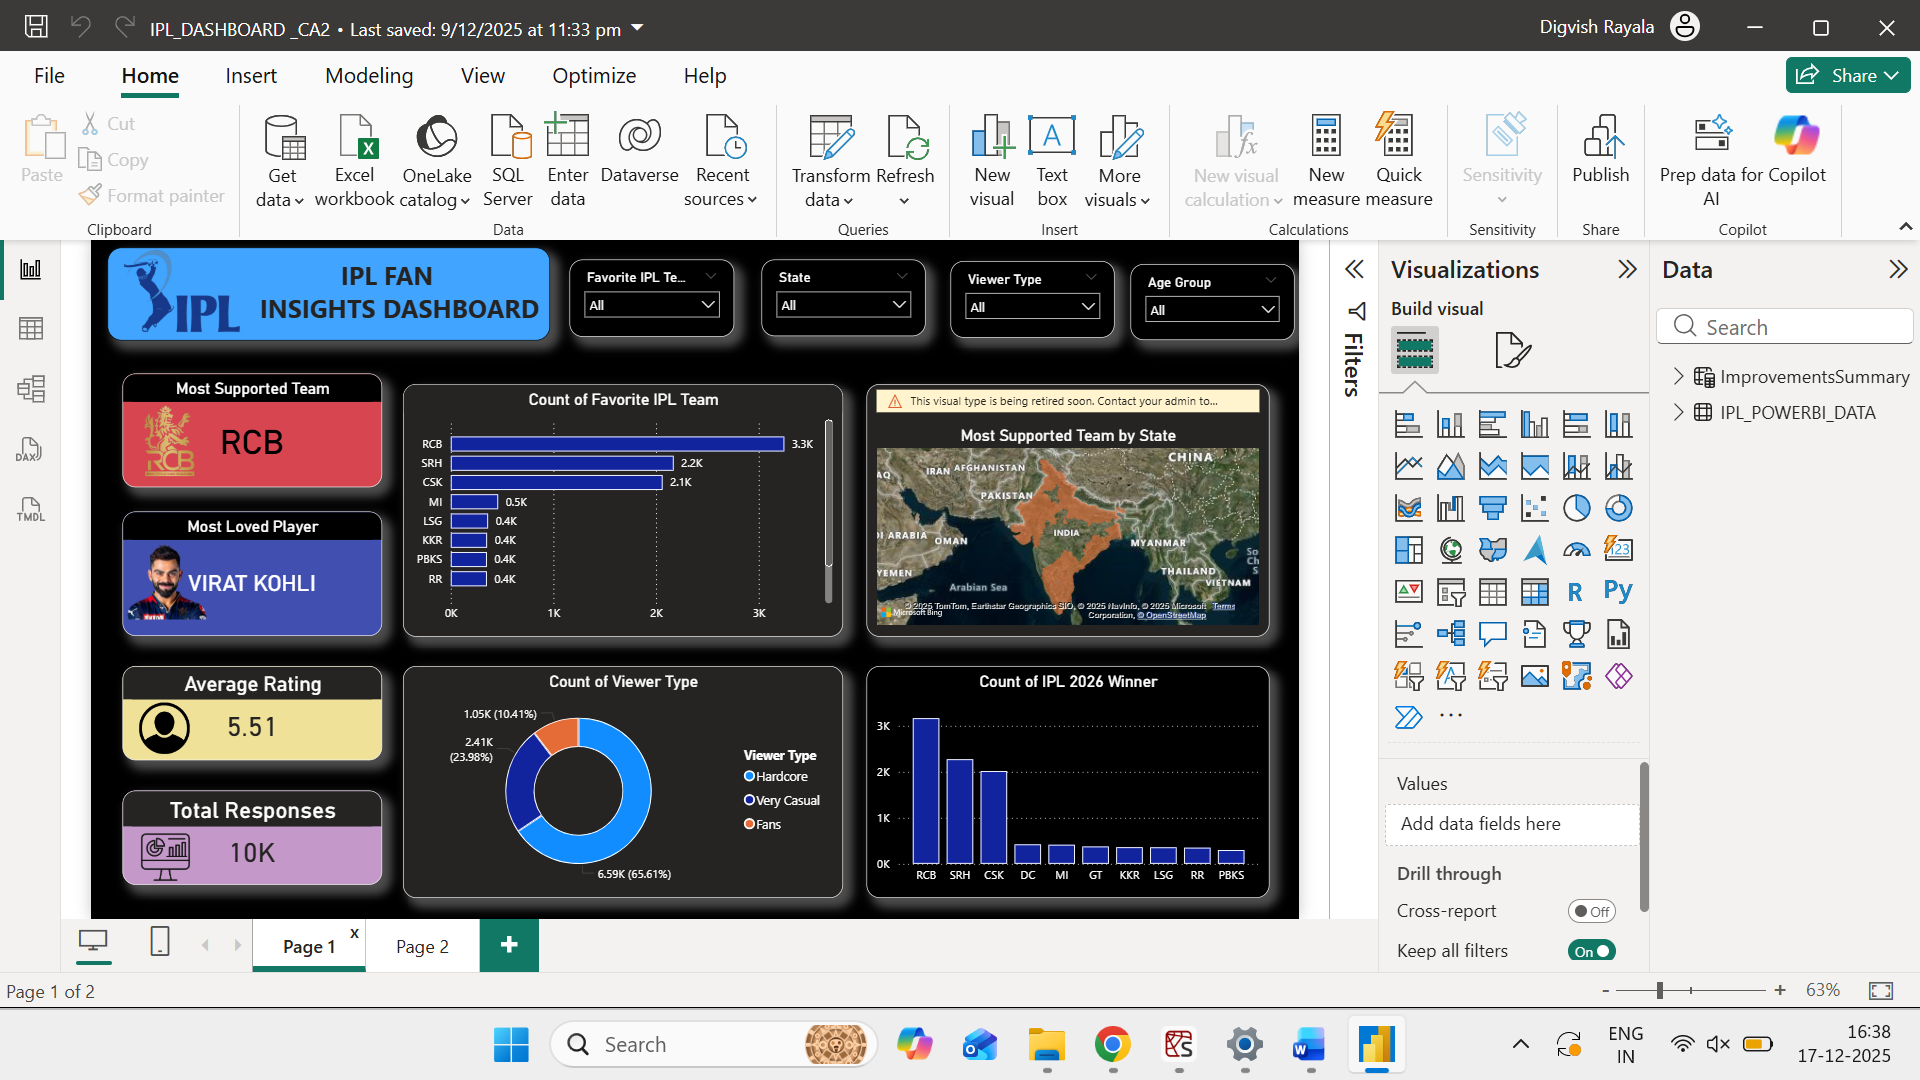Switch to Page 2 tab
The height and width of the screenshot is (1080, 1920).
coord(422,946)
